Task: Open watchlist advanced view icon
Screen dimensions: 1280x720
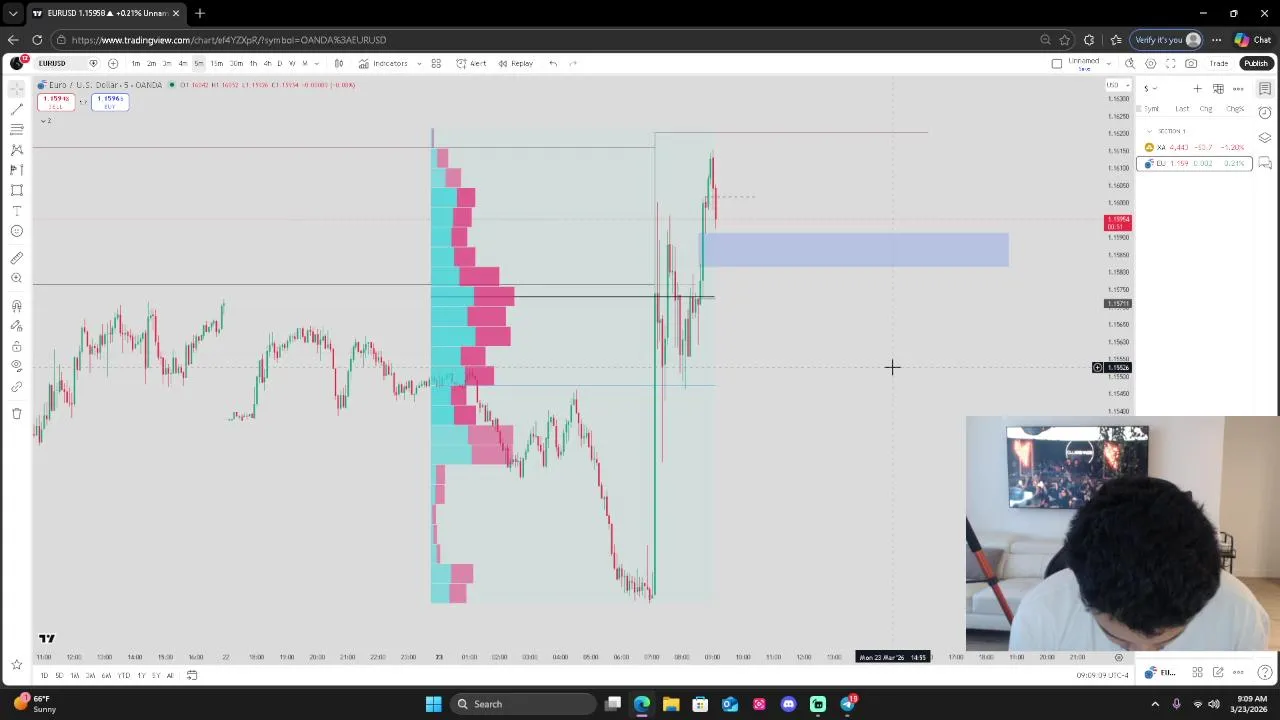Action: (1218, 88)
